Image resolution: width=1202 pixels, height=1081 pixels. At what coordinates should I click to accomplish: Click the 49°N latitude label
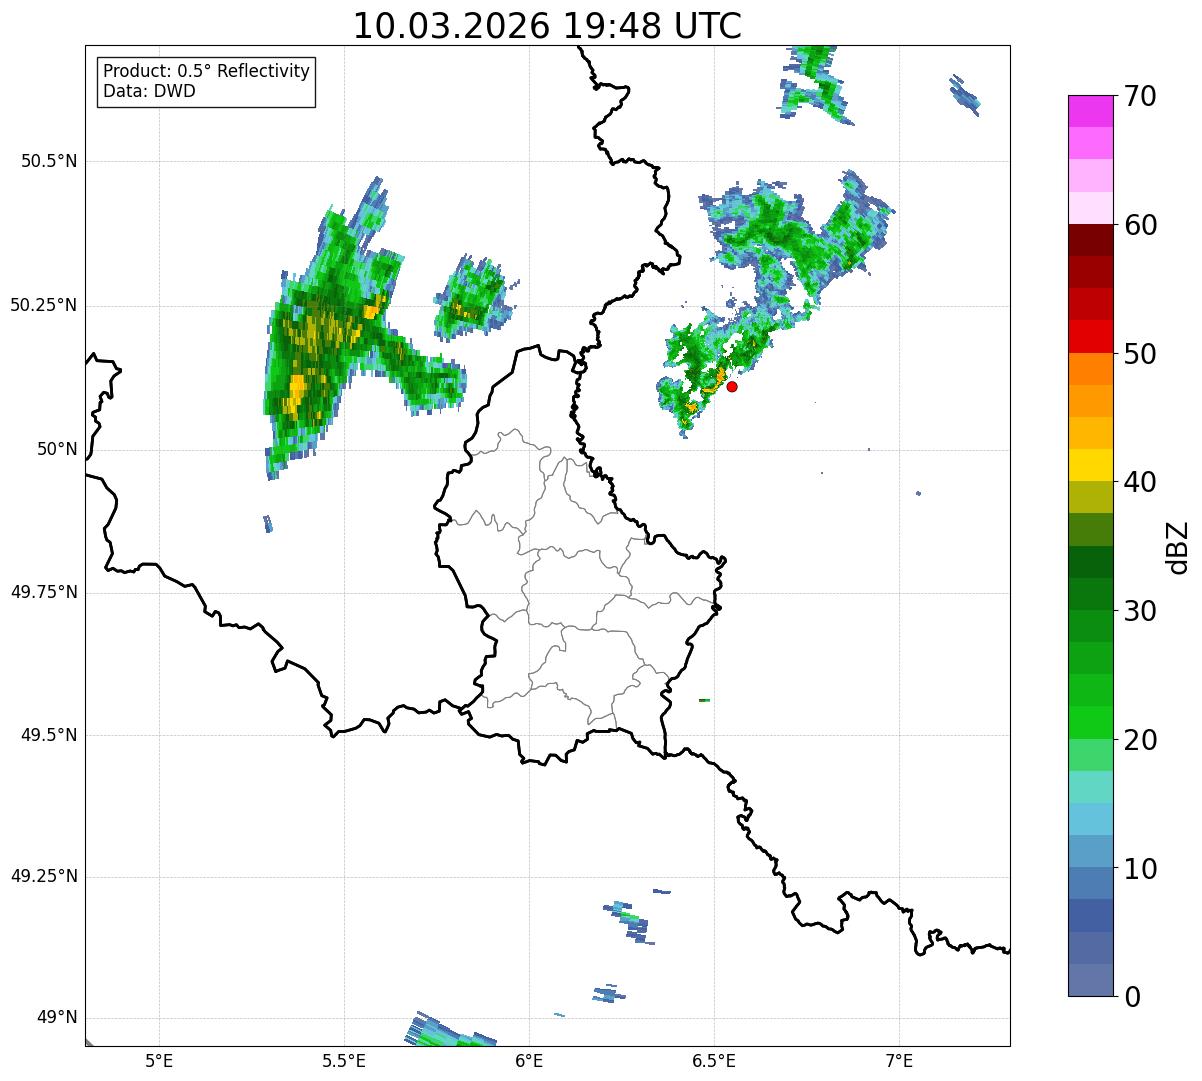pyautogui.click(x=57, y=1017)
